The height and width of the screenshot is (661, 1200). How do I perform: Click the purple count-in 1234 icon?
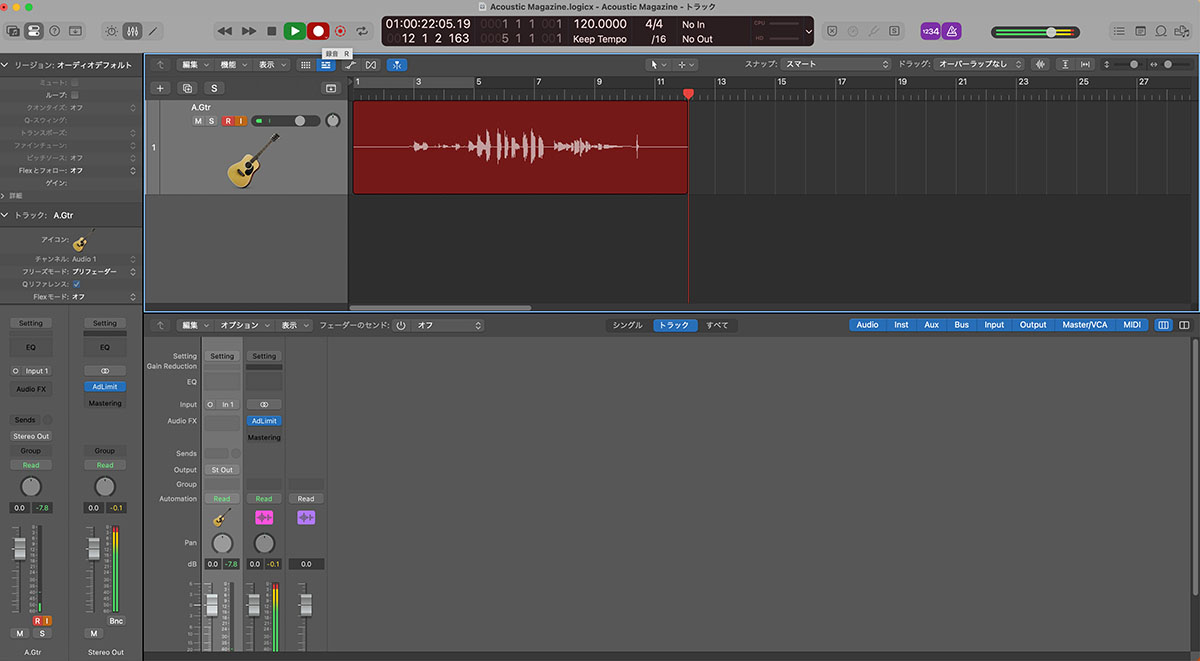[x=930, y=31]
